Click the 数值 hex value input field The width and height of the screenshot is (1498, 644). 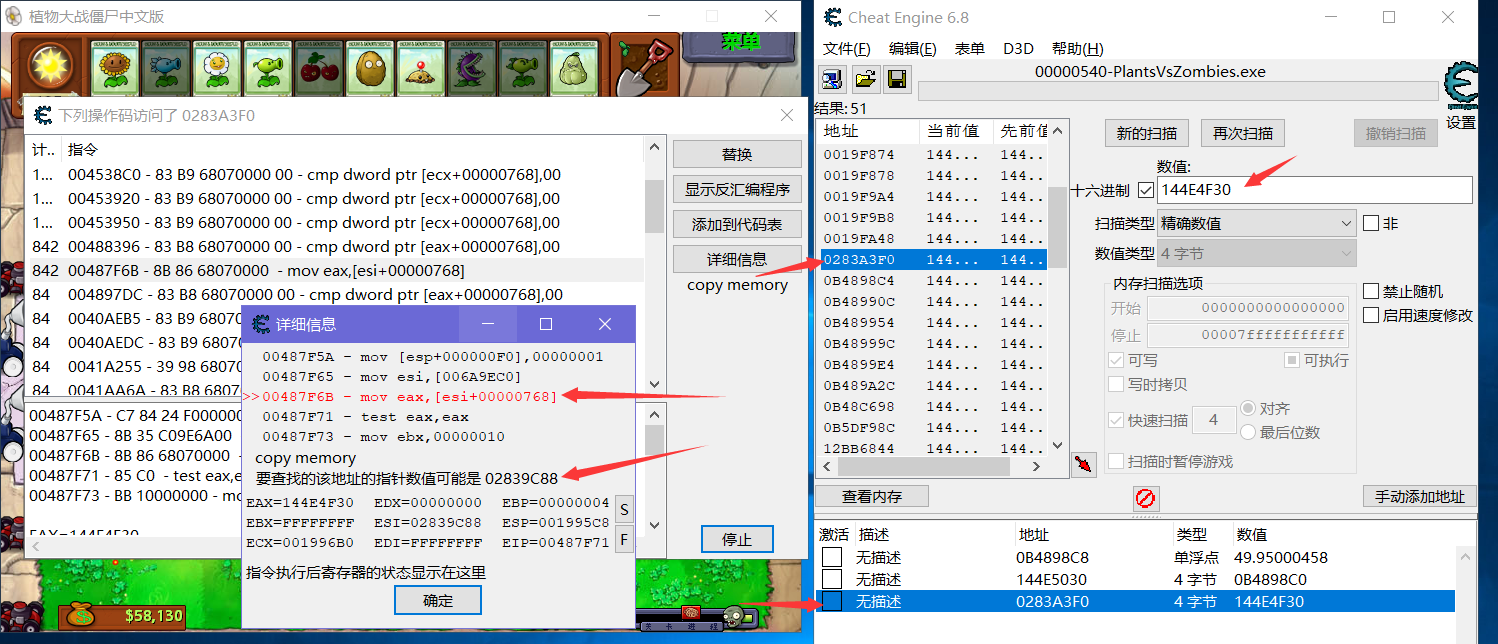1315,189
